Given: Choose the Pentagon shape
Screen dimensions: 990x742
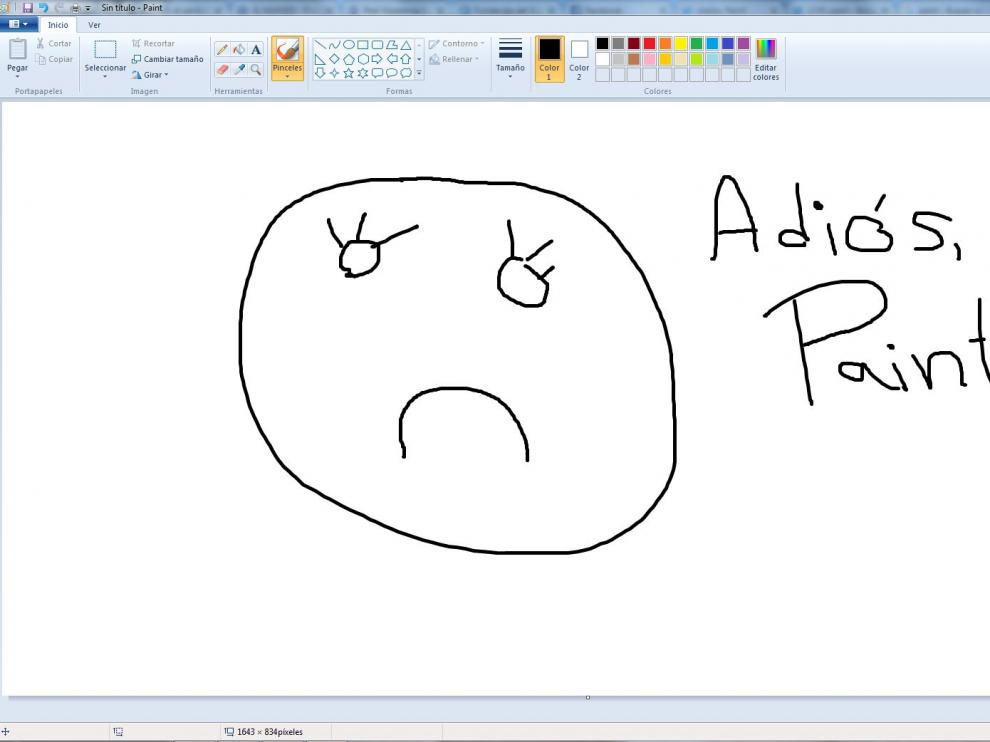Looking at the screenshot, I should (349, 59).
